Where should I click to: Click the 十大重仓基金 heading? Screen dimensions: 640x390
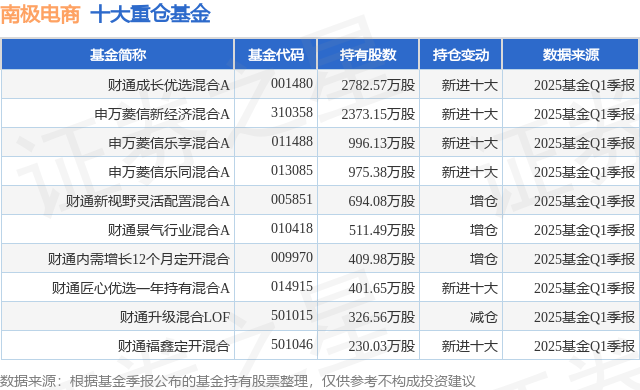click(x=150, y=14)
